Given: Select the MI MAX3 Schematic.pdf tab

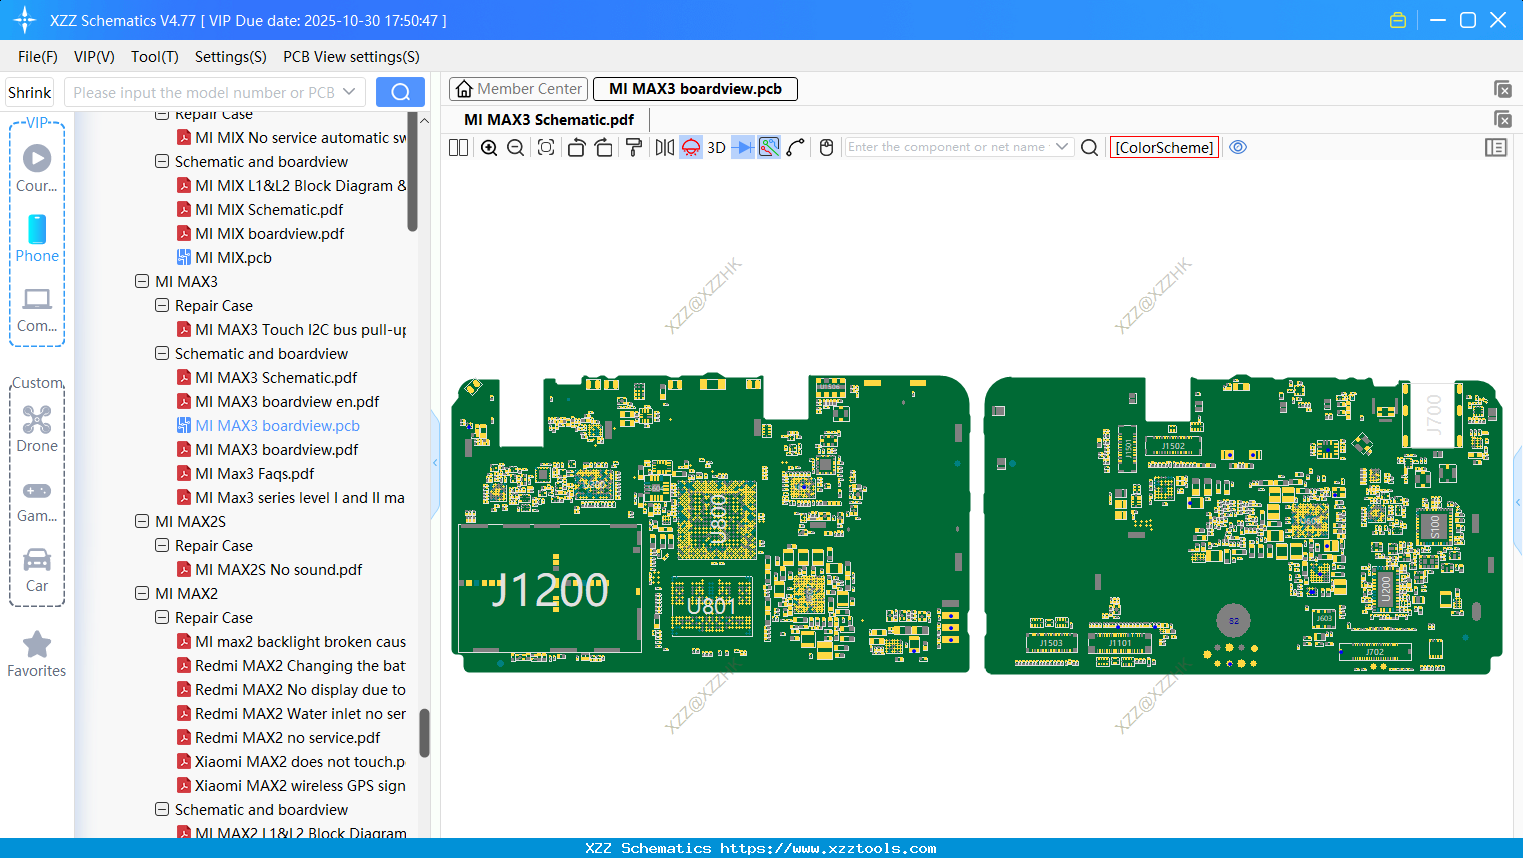Looking at the screenshot, I should (549, 120).
